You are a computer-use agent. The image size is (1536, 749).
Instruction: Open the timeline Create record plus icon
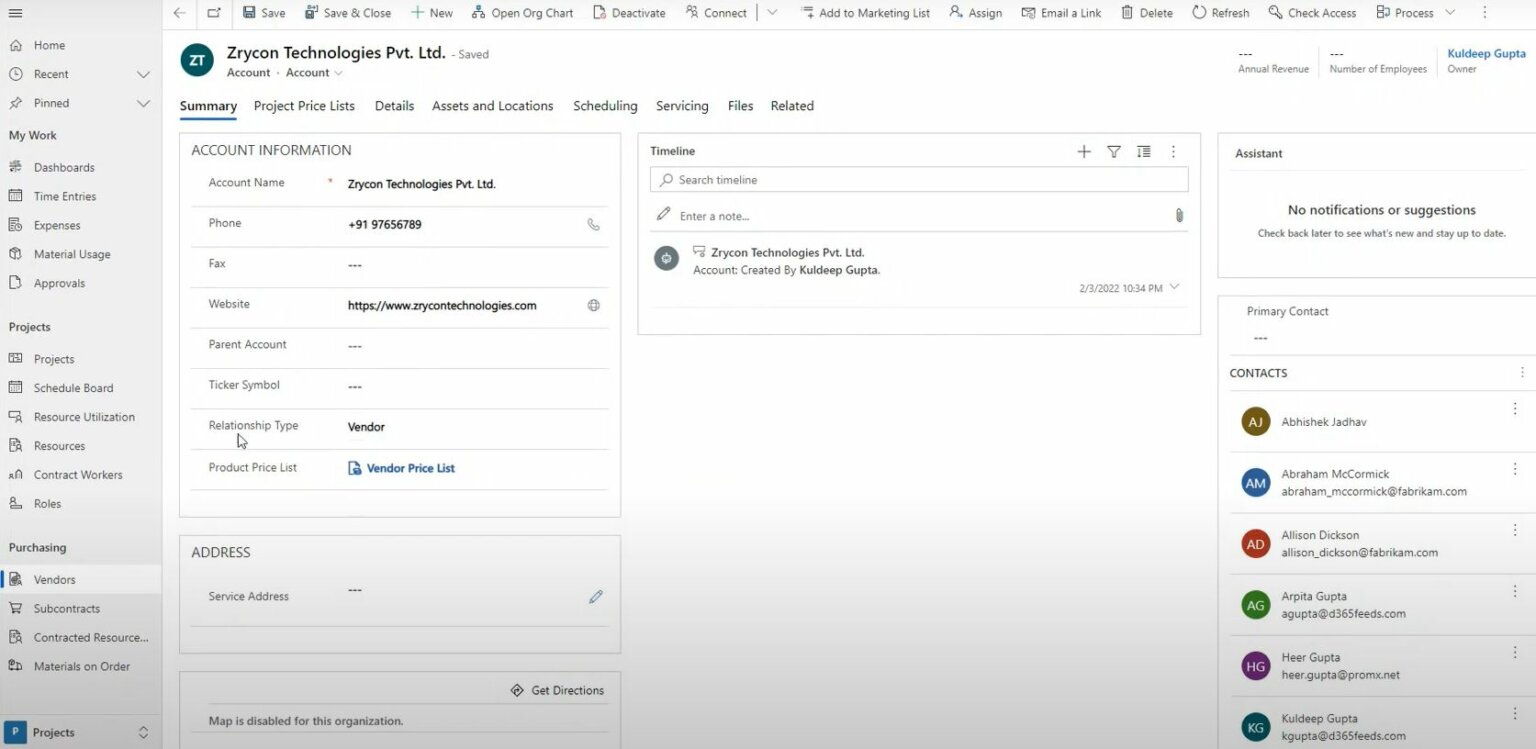tap(1084, 151)
